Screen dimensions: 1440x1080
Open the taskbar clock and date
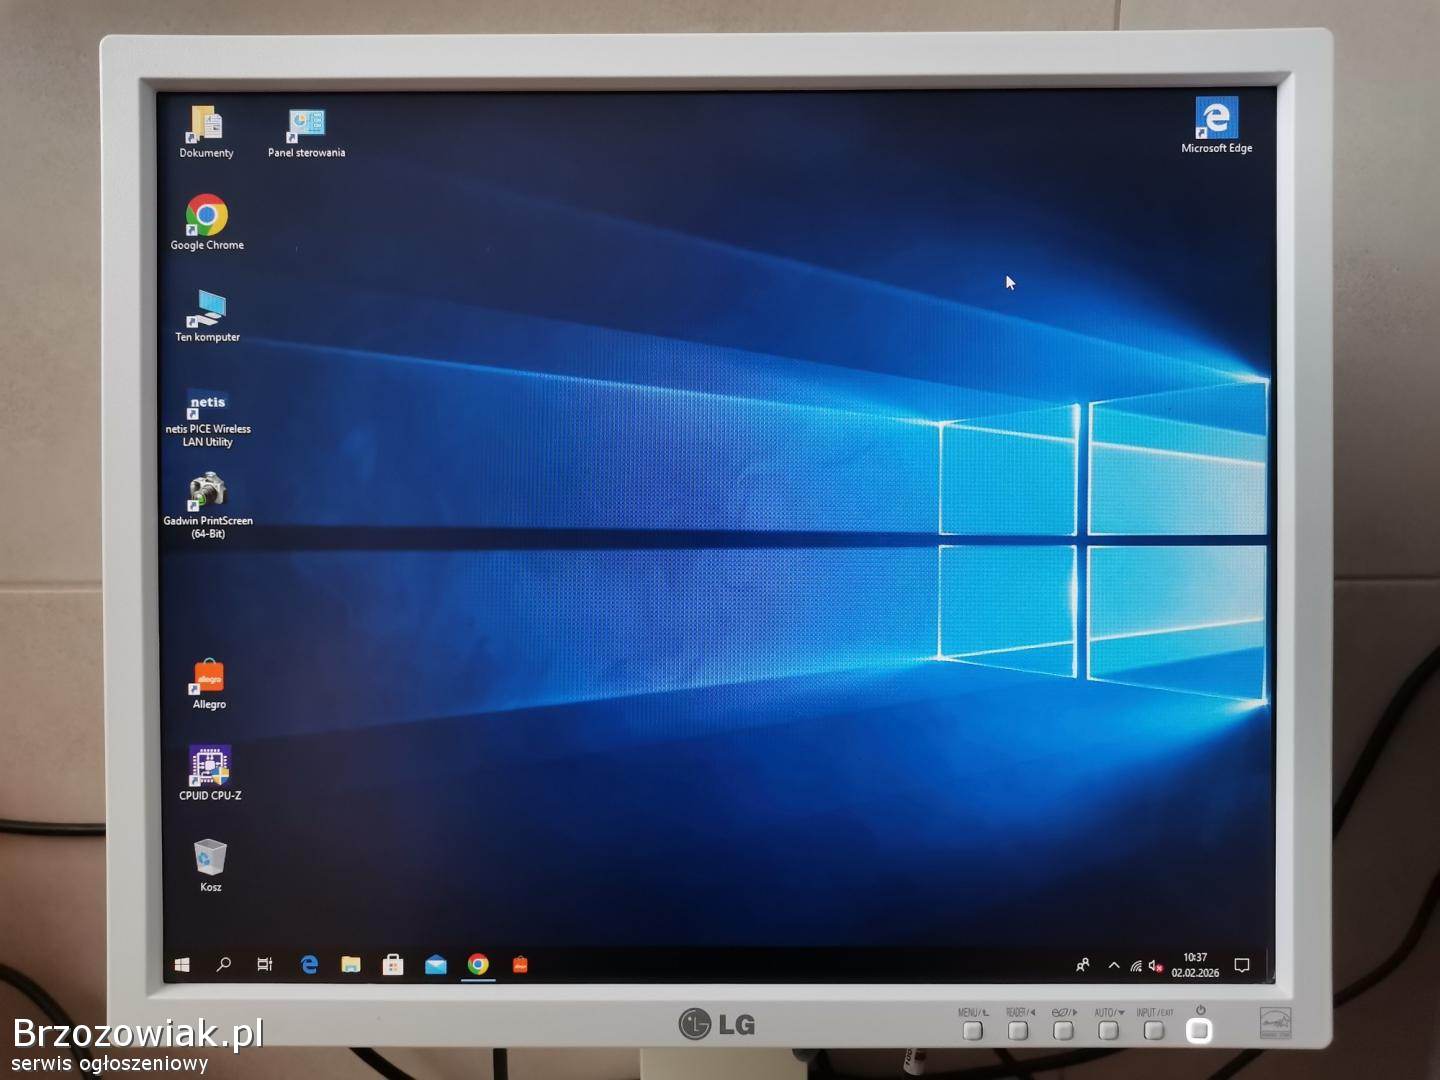1195,965
